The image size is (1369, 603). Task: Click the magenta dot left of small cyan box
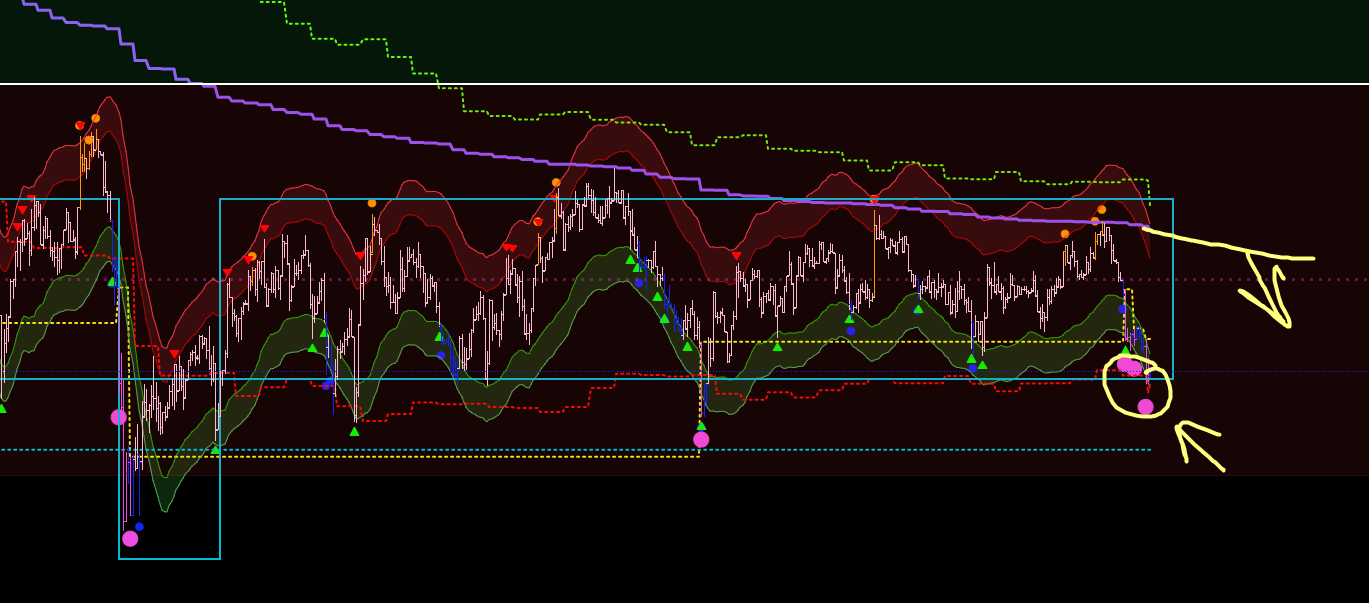click(x=118, y=416)
